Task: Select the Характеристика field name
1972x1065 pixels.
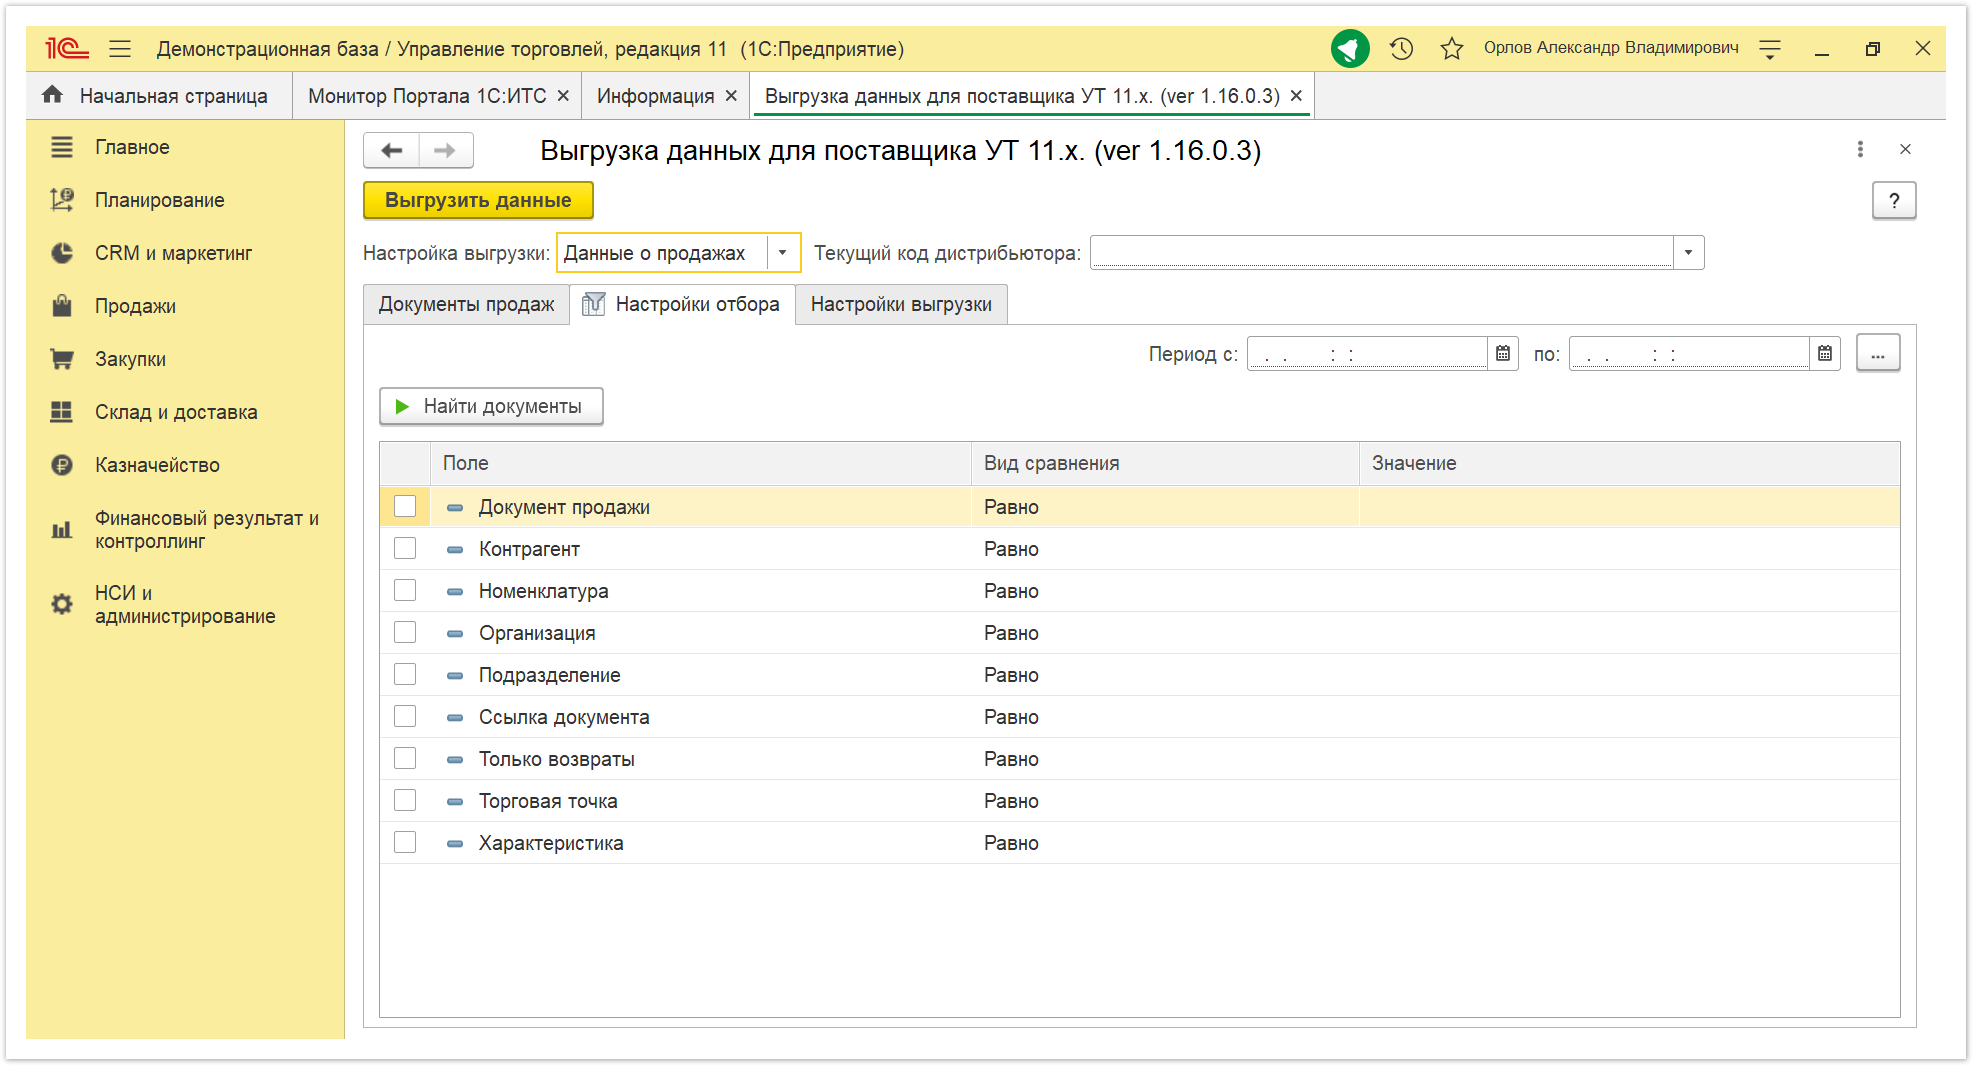Action: (551, 843)
